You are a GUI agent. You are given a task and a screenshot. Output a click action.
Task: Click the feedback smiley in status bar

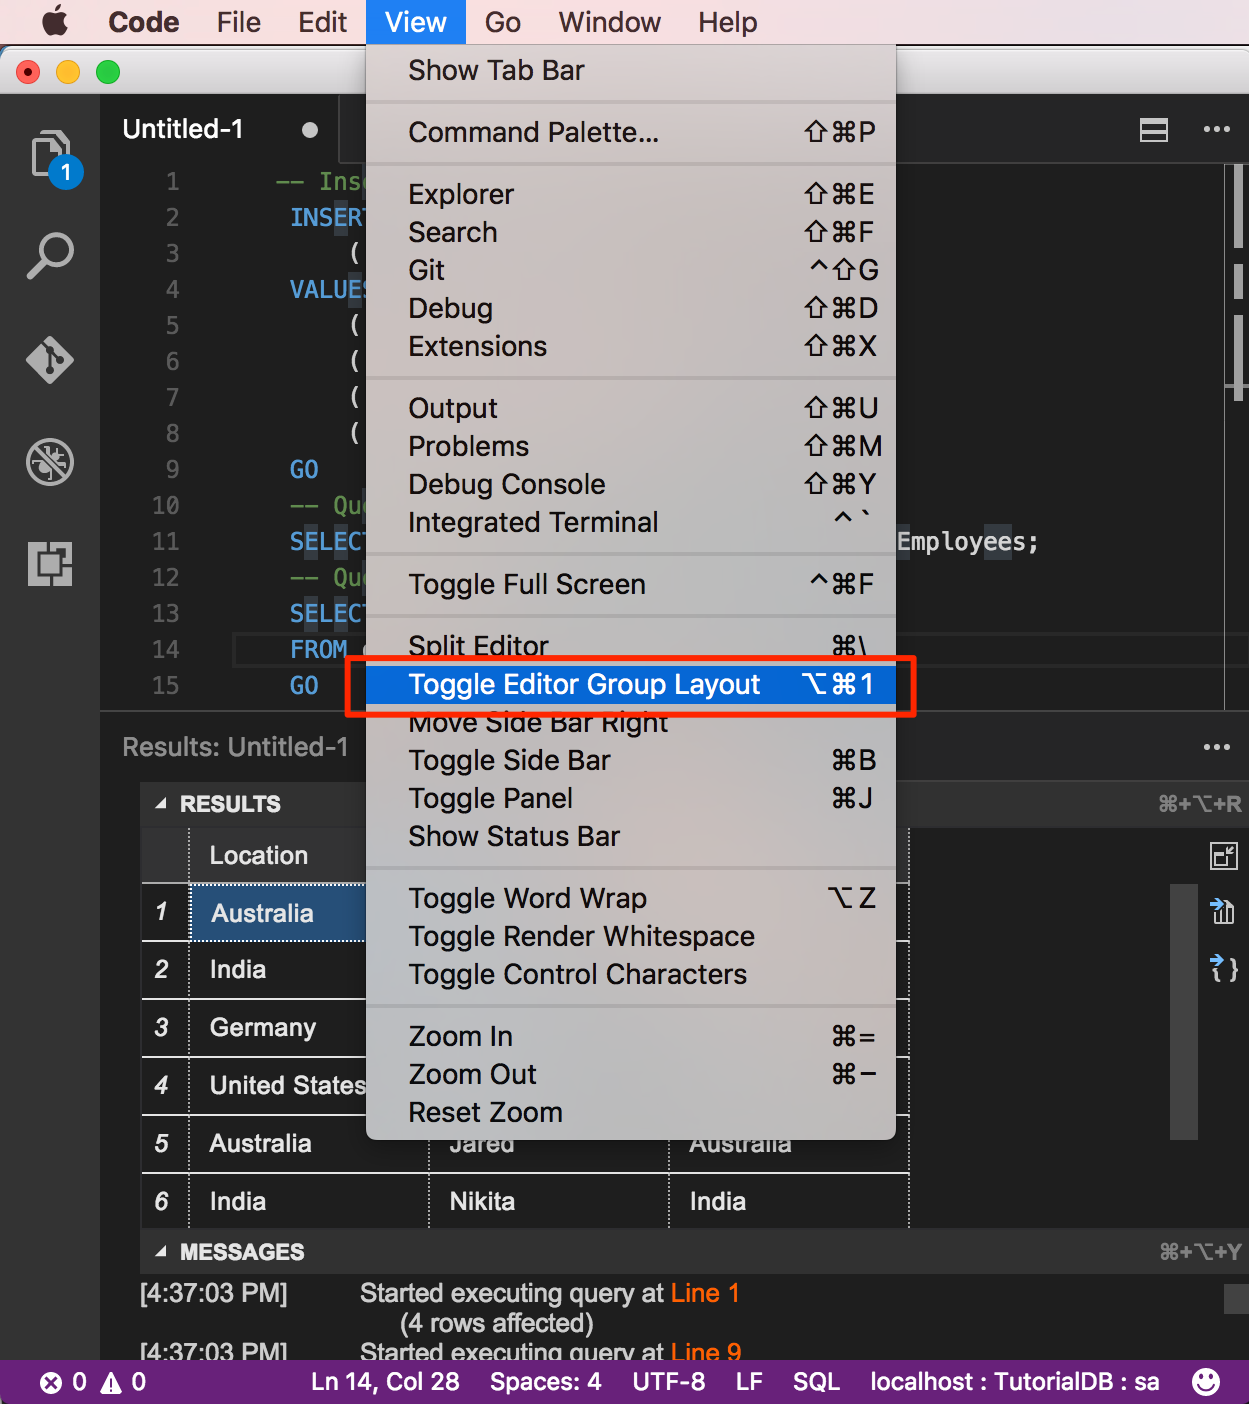point(1206,1382)
